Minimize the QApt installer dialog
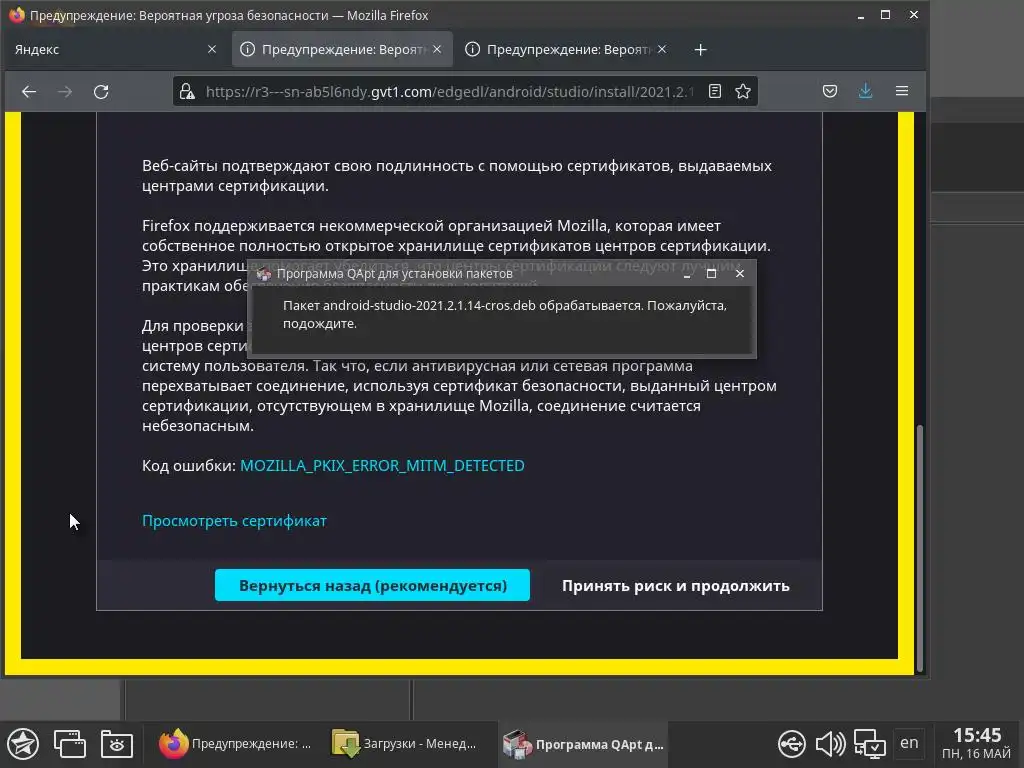Image resolution: width=1024 pixels, height=768 pixels. (x=686, y=274)
